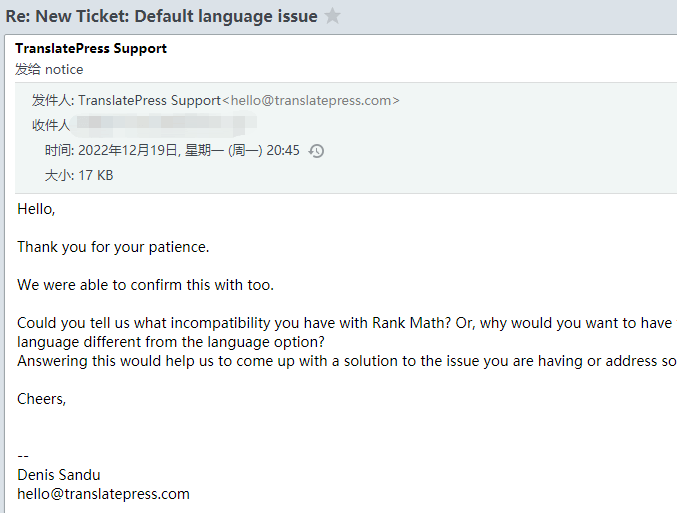Select the 'notice' recipient name

(64, 69)
